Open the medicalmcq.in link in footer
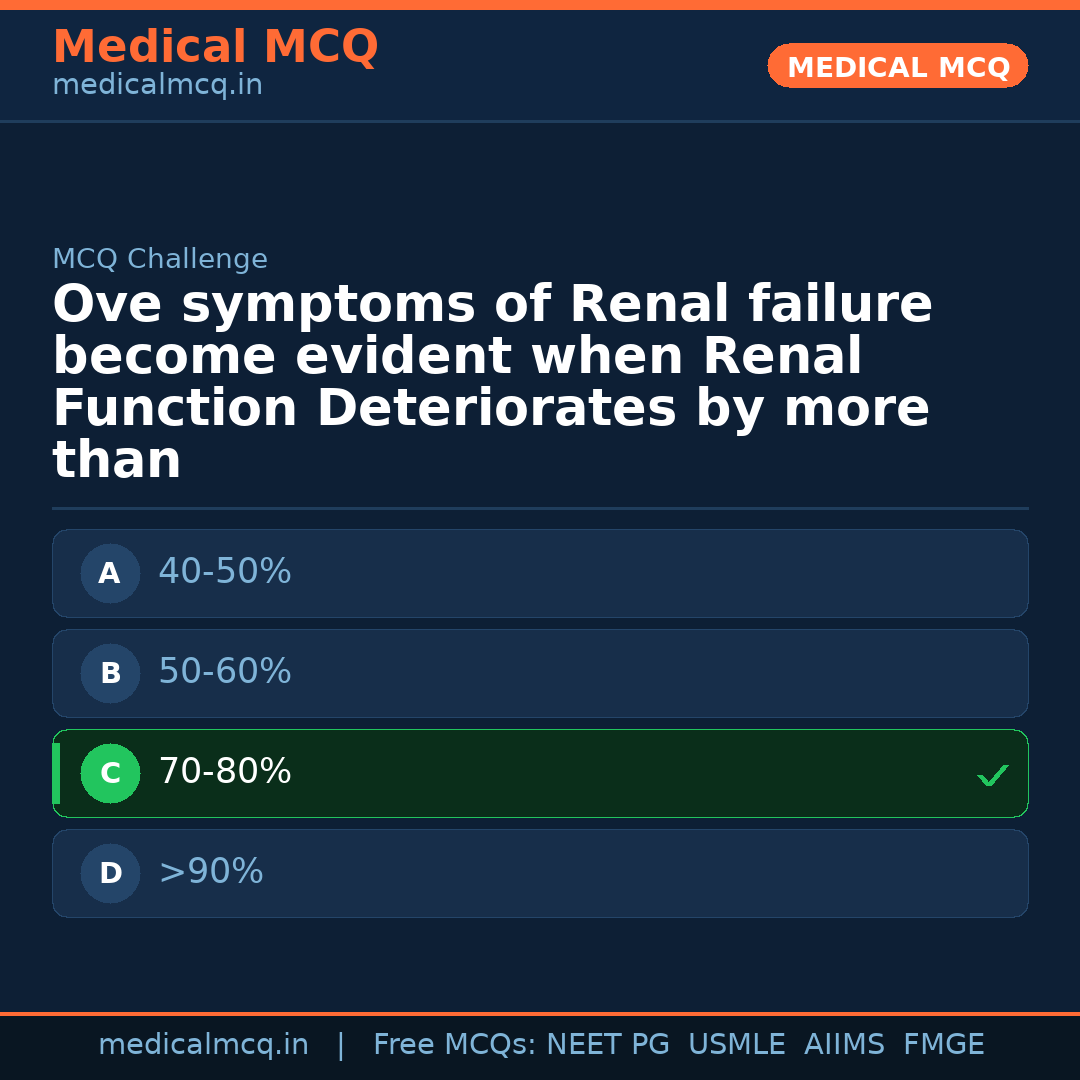 (203, 1045)
